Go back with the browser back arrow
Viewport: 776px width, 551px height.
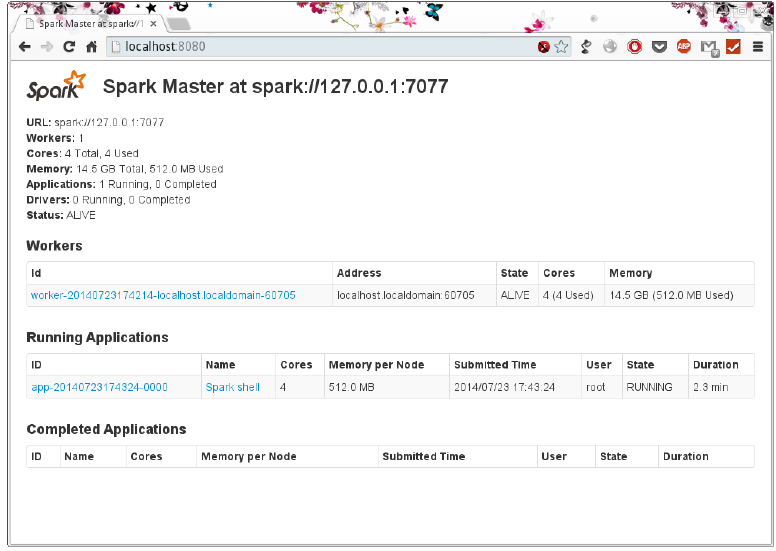24,47
